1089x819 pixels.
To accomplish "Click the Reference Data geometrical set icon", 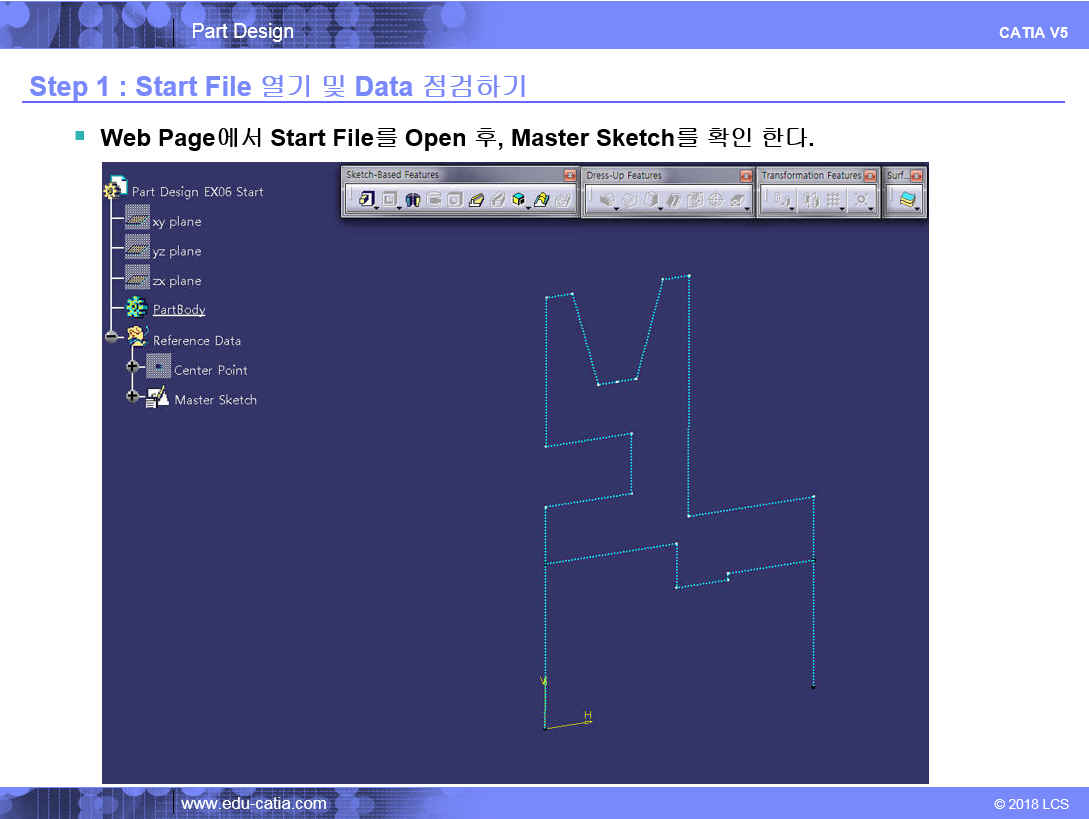I will (x=138, y=338).
